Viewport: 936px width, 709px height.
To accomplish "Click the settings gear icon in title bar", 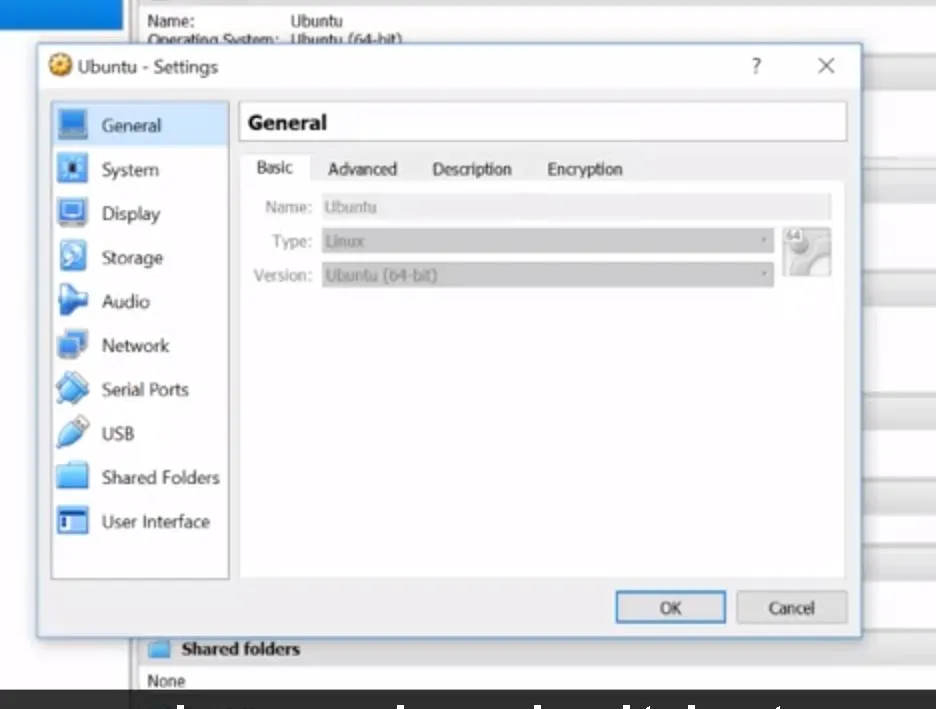I will coord(60,65).
